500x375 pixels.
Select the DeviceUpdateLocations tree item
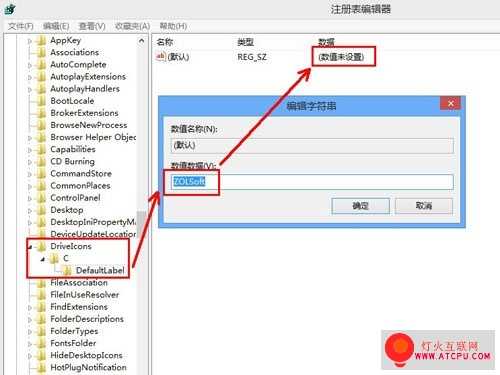(x=93, y=234)
